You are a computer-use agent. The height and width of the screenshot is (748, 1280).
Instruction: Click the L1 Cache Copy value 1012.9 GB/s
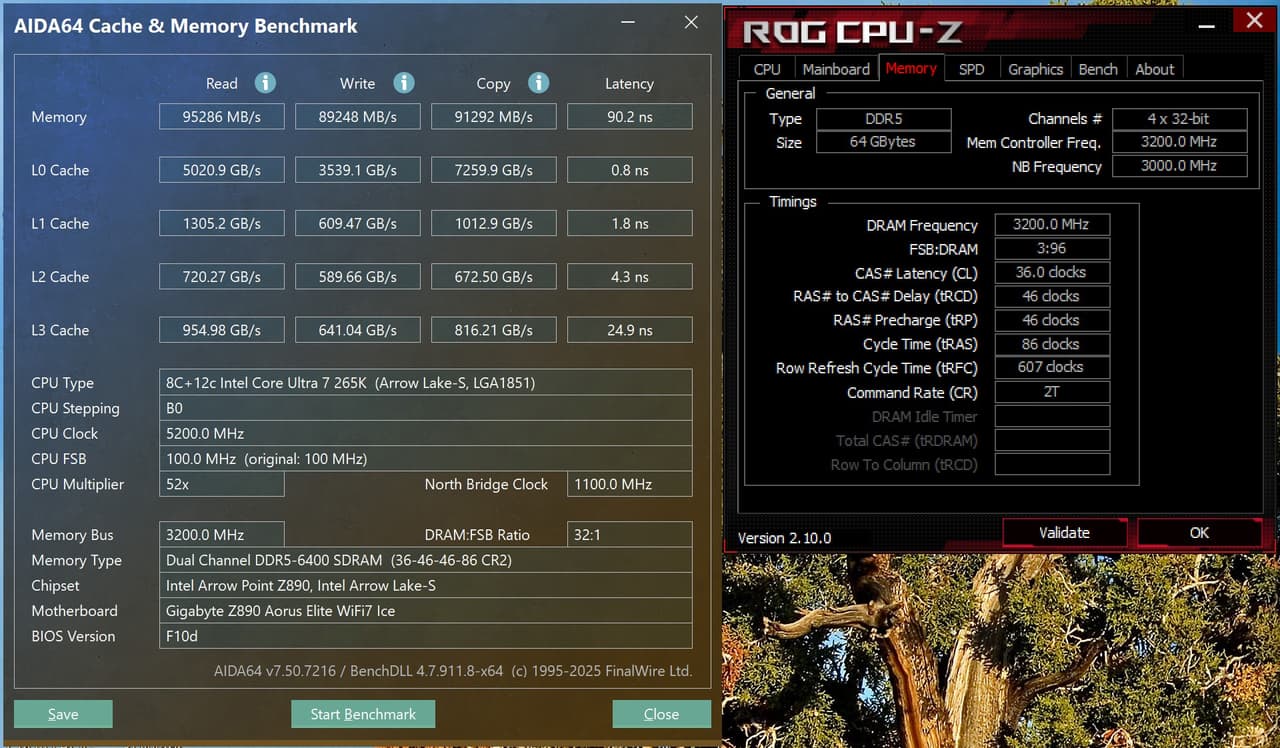pyautogui.click(x=494, y=223)
